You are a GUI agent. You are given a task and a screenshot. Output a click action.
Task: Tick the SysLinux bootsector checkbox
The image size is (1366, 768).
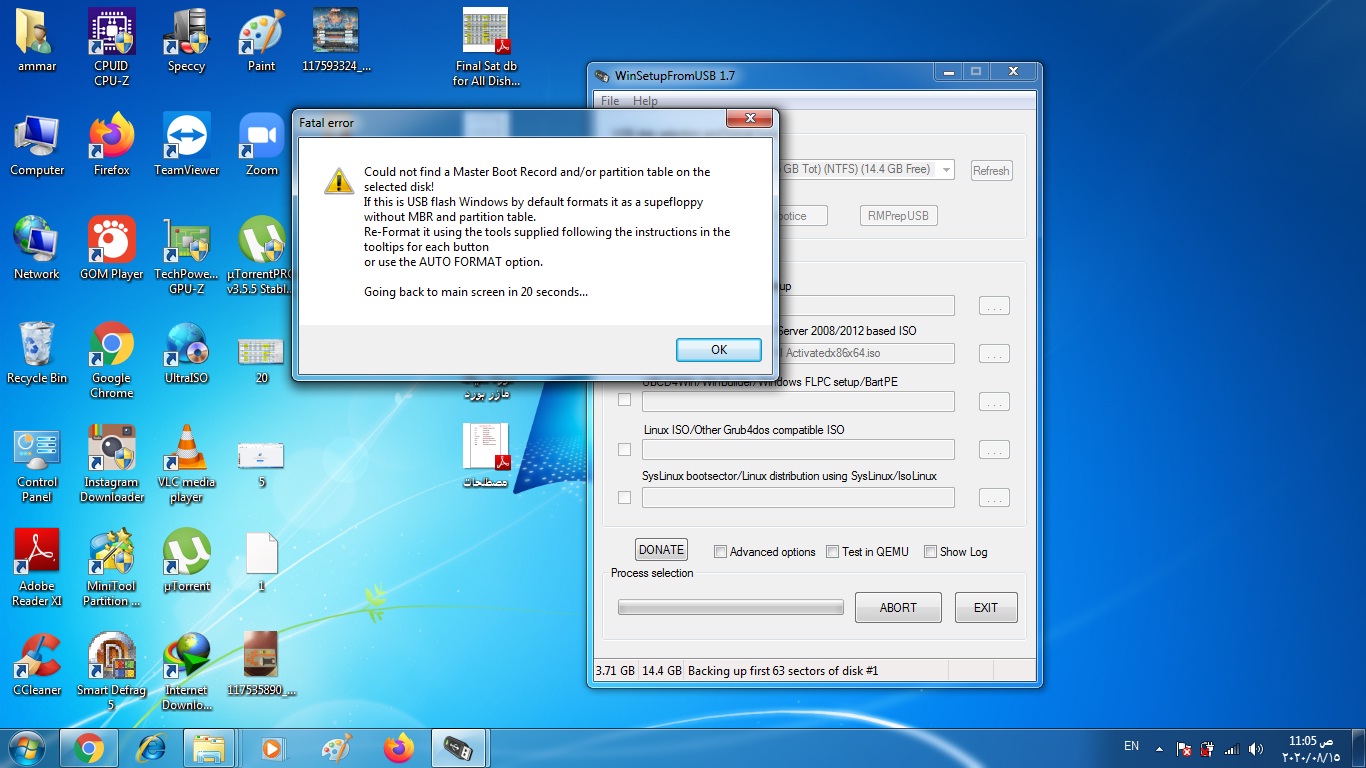[625, 497]
